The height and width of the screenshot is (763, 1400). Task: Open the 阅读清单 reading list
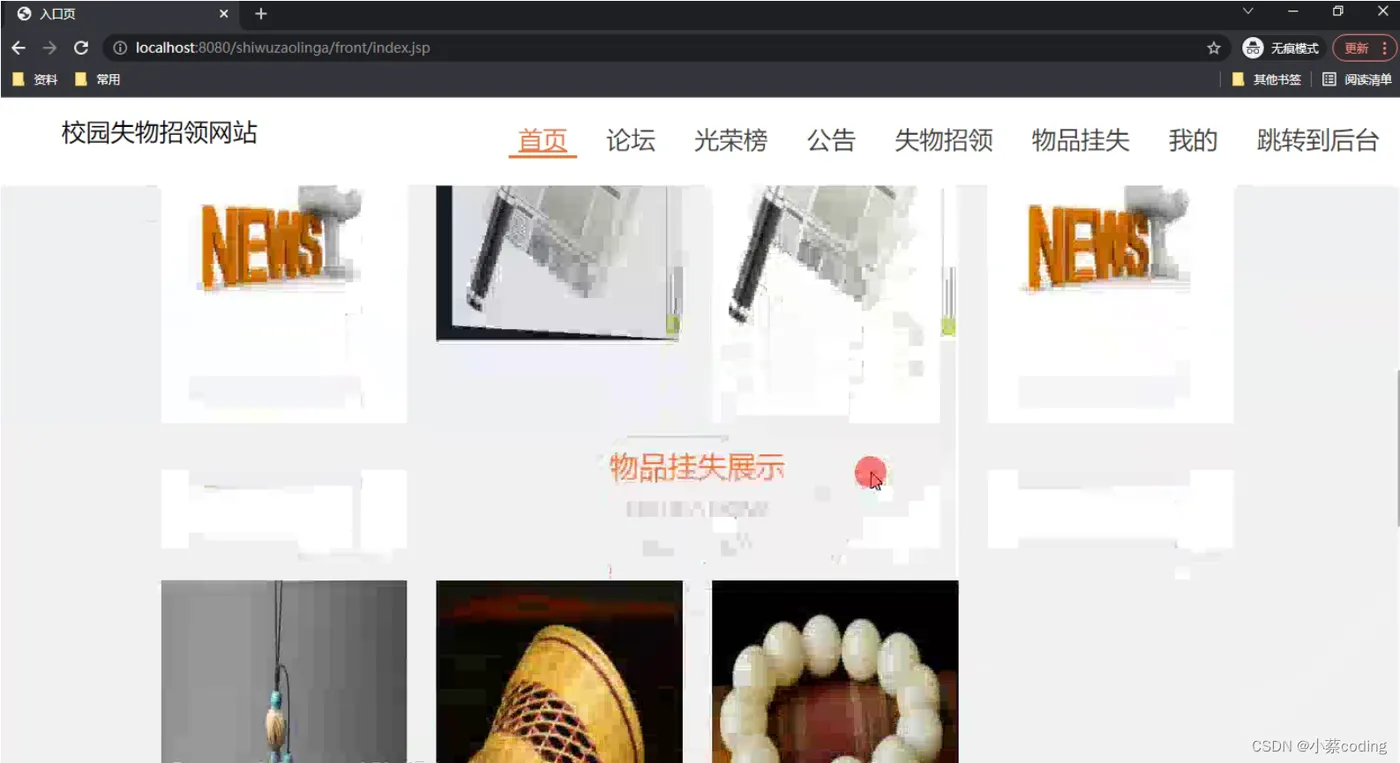(x=1357, y=79)
